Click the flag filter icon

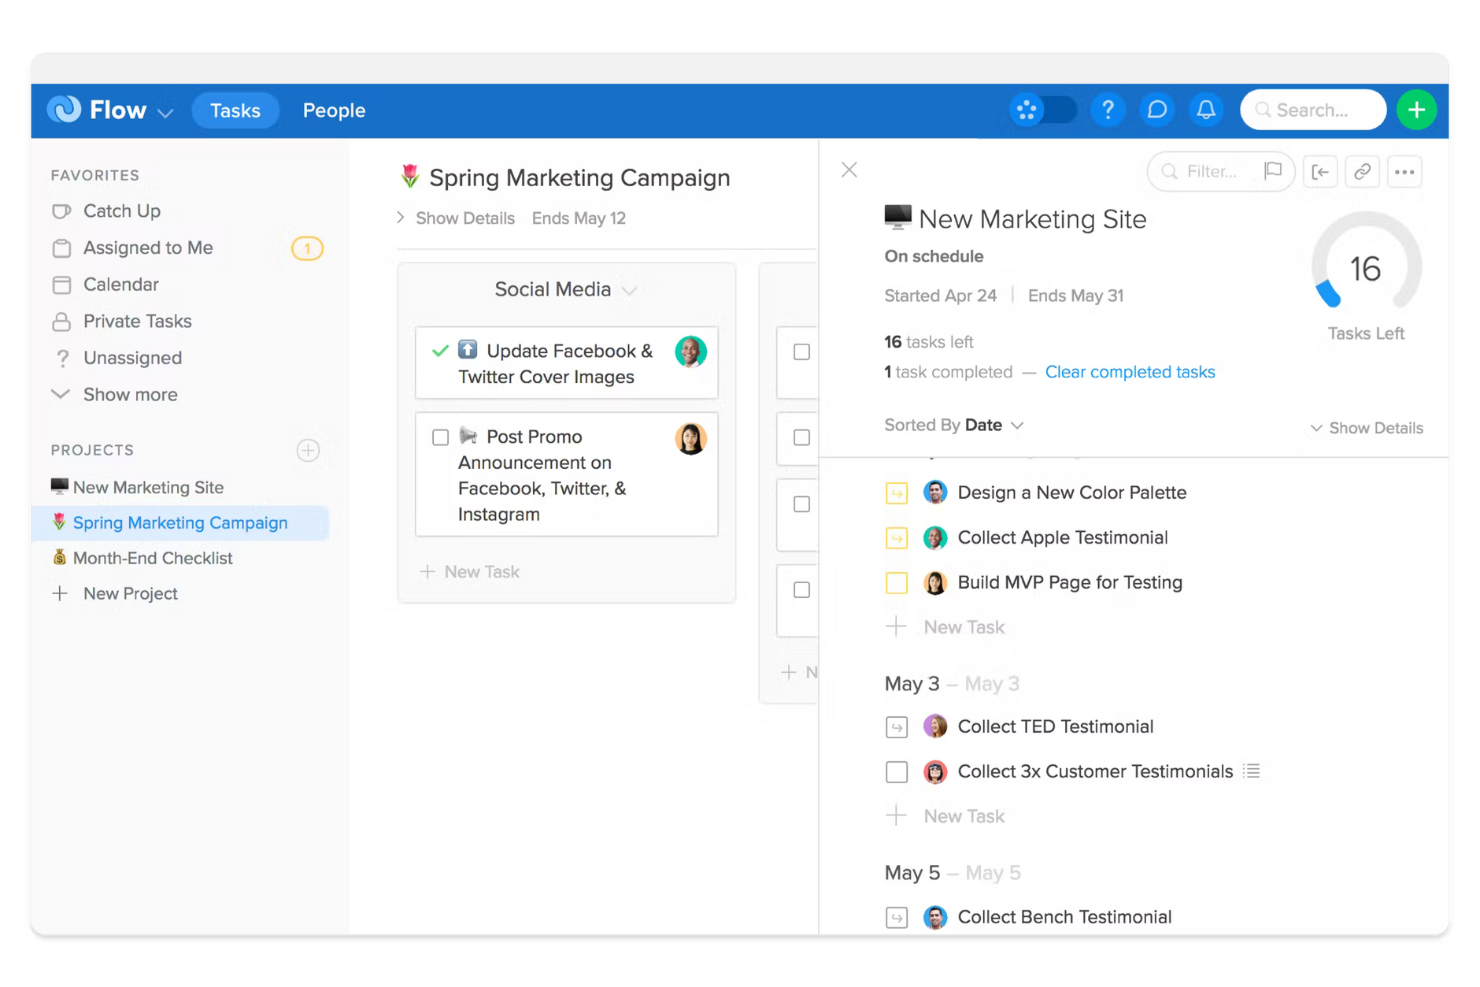[x=1273, y=171]
